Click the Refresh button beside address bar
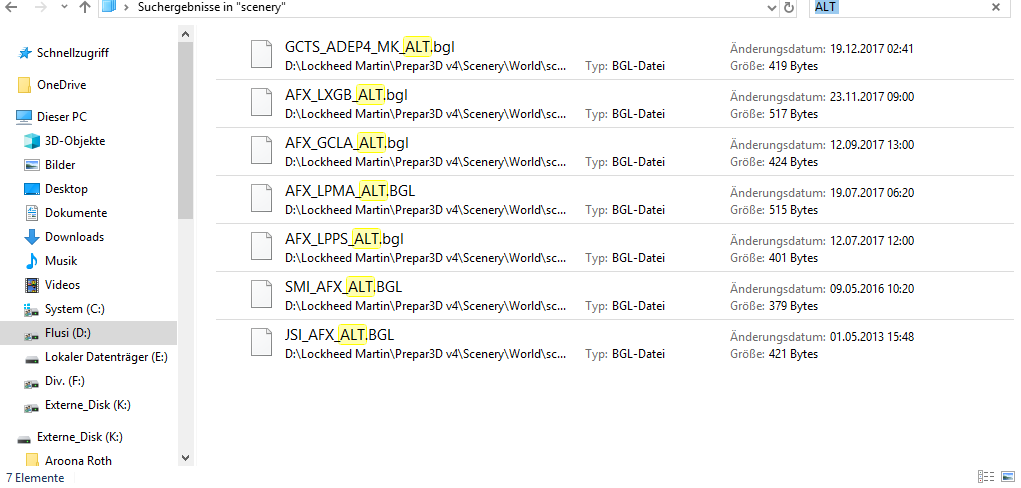 [x=790, y=8]
